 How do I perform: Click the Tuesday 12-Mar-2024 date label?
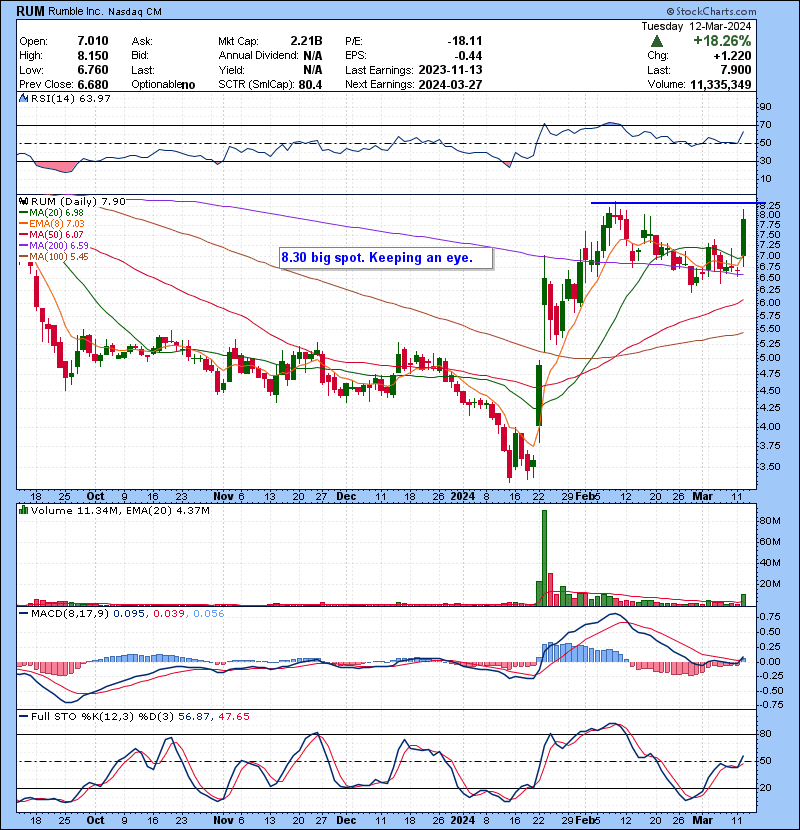(x=696, y=26)
